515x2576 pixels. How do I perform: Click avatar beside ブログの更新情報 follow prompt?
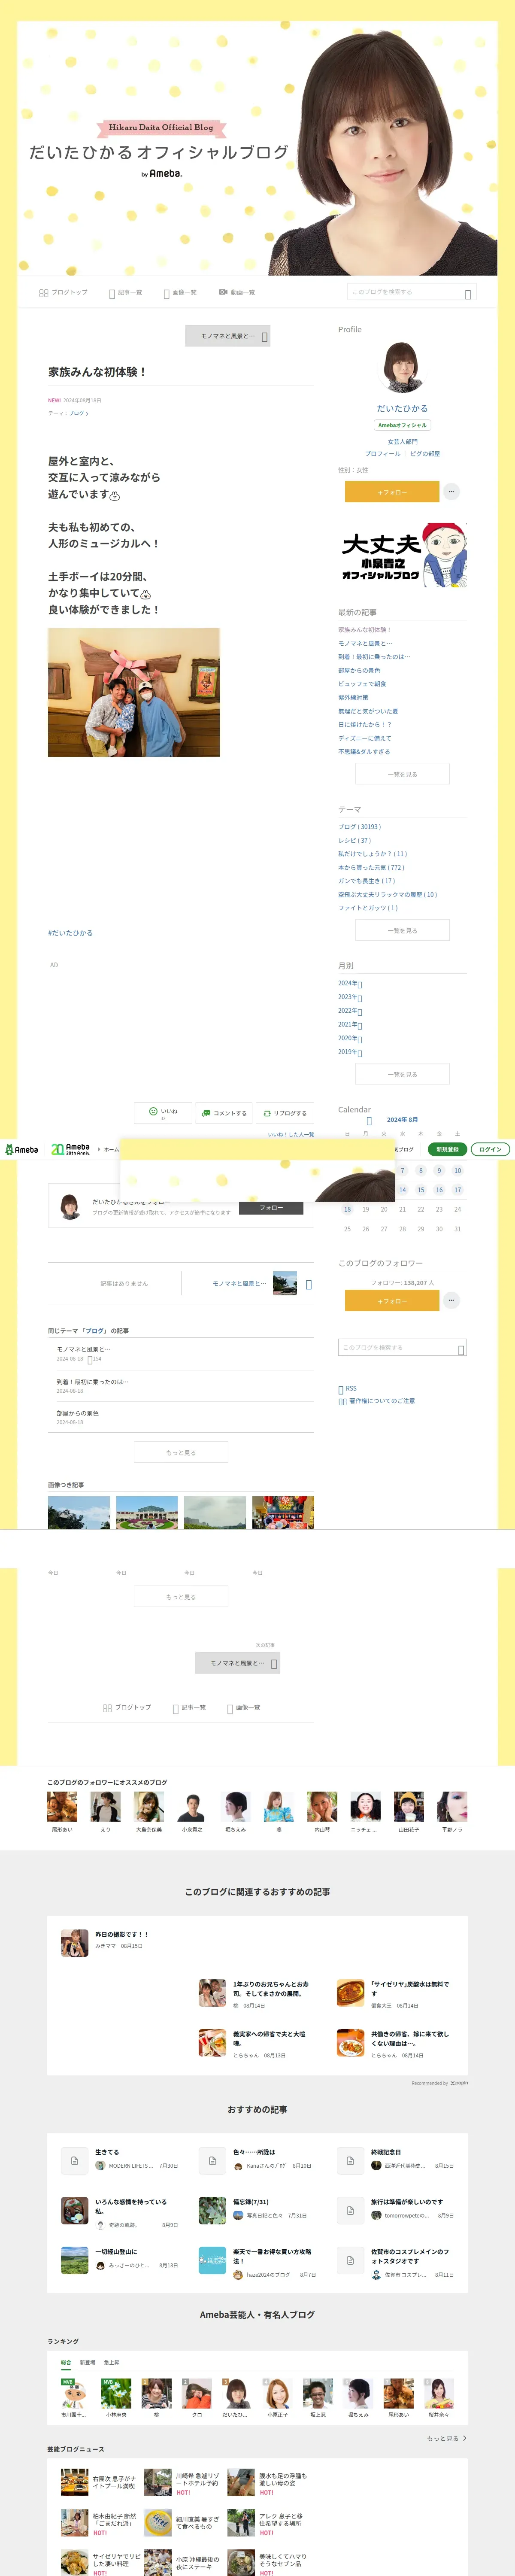70,1206
